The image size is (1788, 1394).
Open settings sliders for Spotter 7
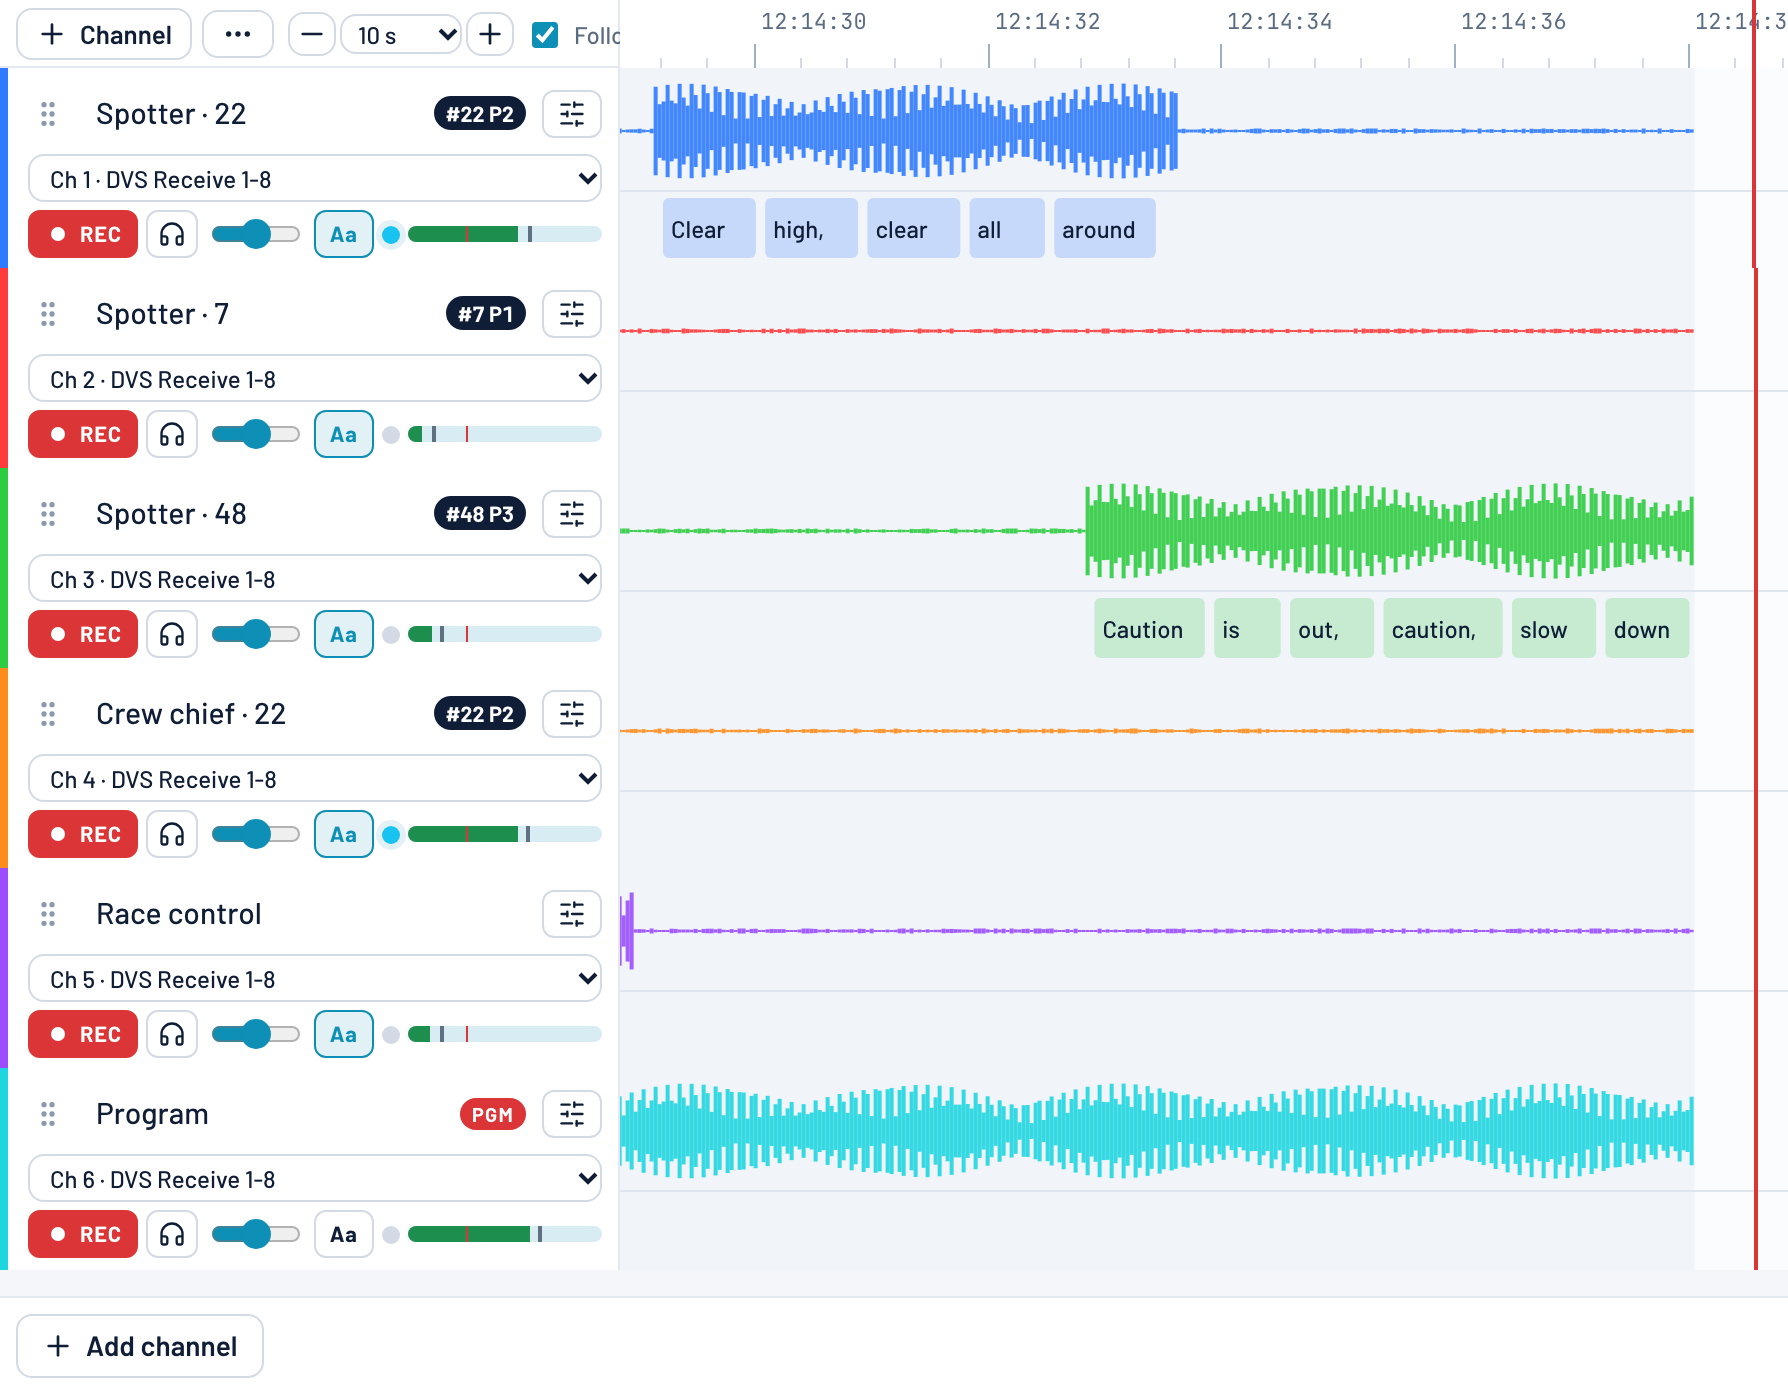click(x=572, y=314)
